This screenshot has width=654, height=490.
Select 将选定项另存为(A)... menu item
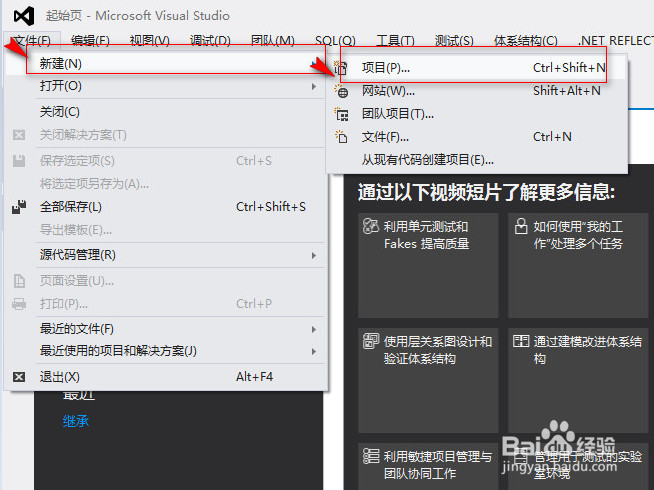pos(166,184)
